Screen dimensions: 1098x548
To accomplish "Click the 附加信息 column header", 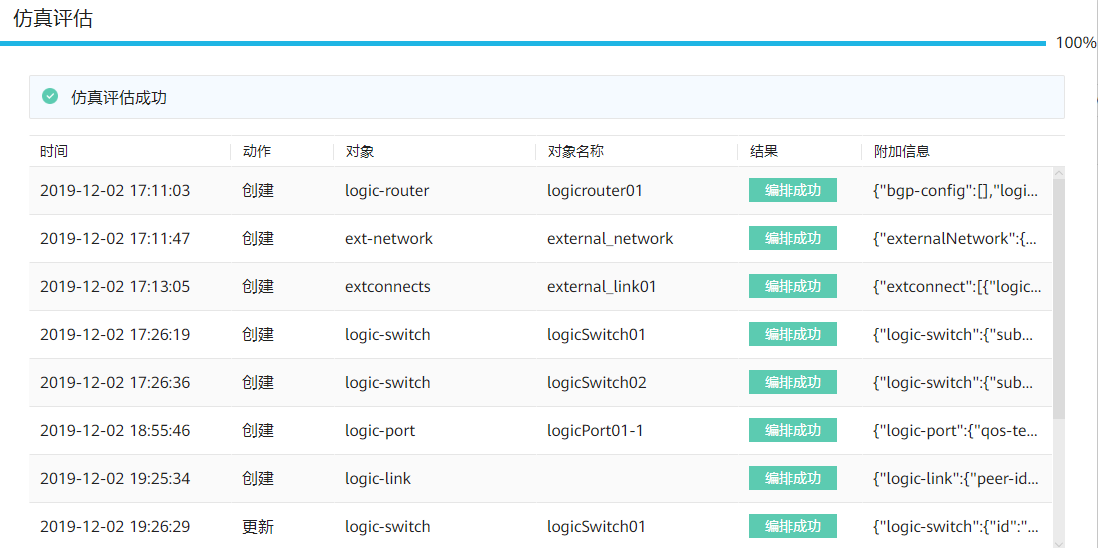I will coord(901,152).
